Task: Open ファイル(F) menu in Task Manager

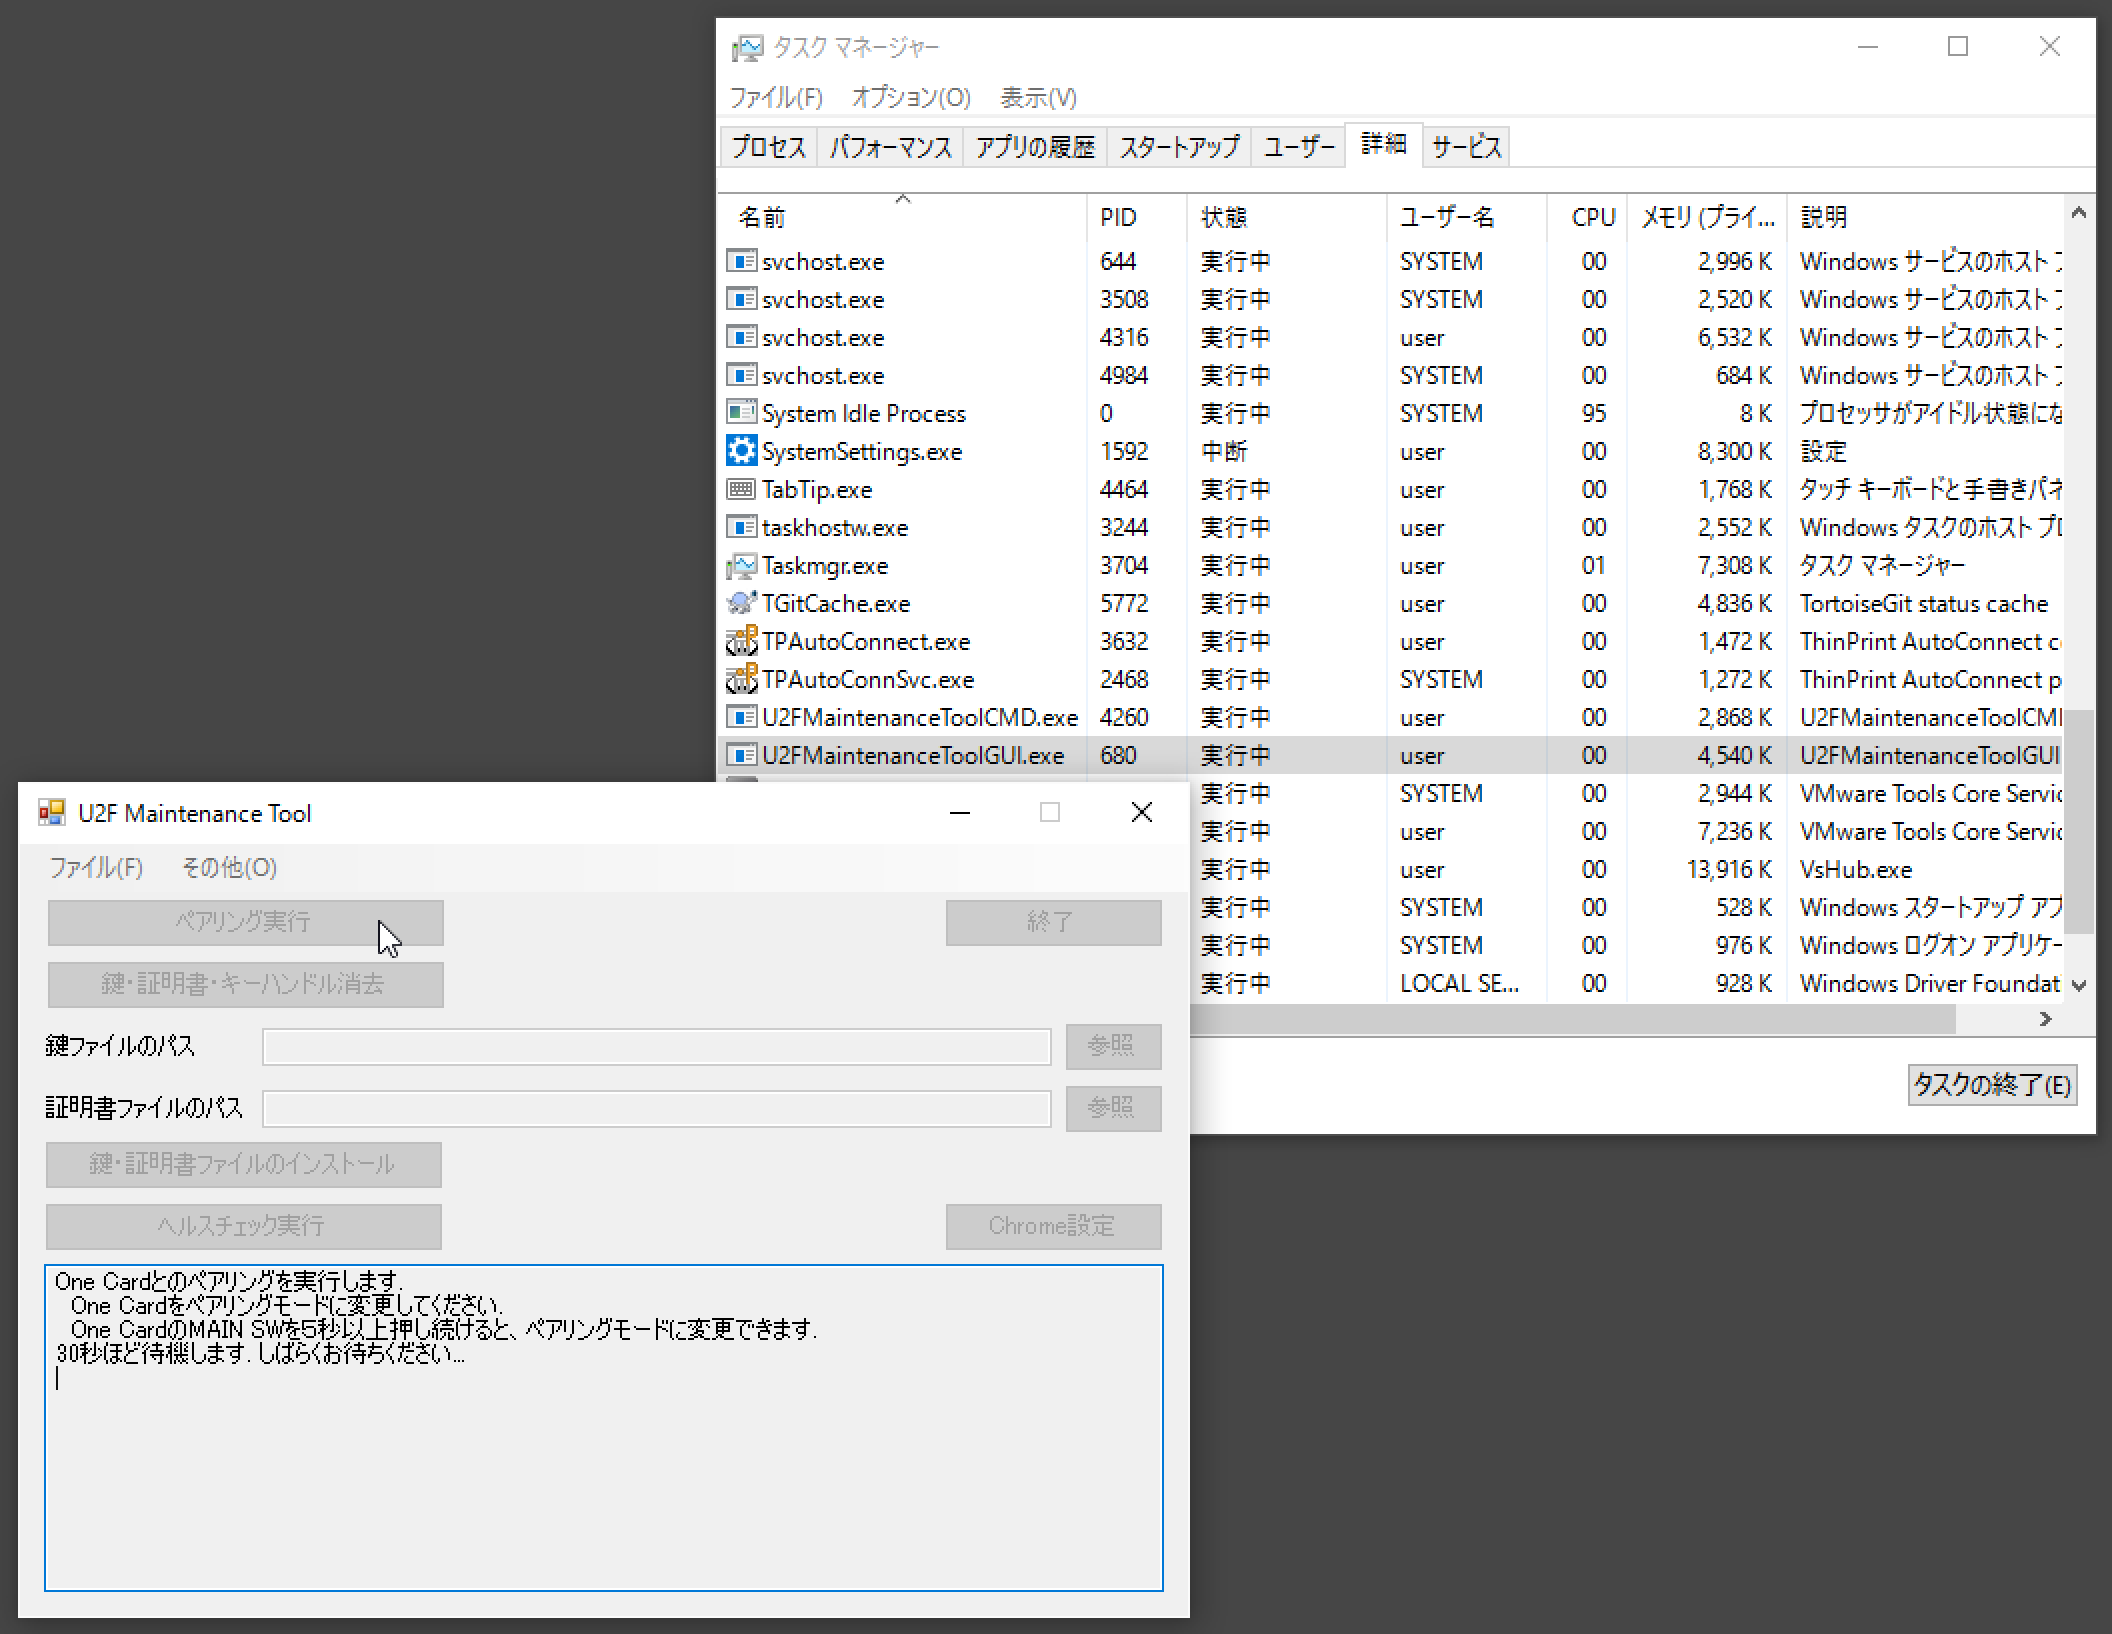Action: [x=776, y=97]
